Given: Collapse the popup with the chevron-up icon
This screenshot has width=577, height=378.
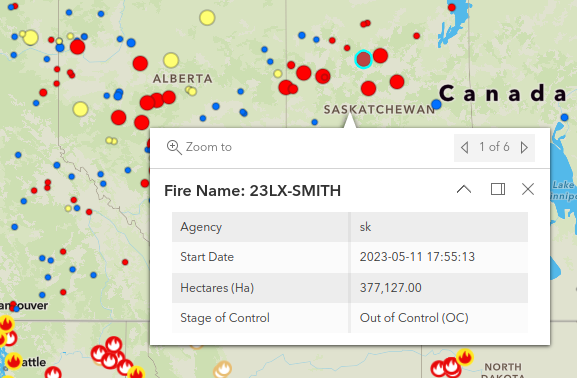Looking at the screenshot, I should pyautogui.click(x=464, y=189).
